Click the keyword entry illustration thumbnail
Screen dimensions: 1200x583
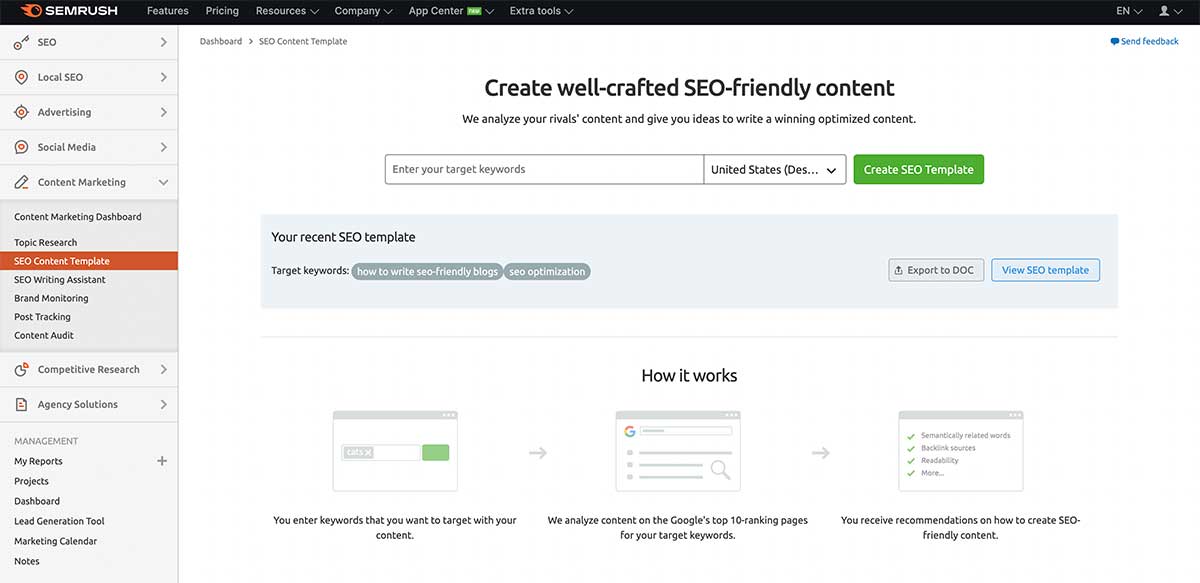pos(395,451)
